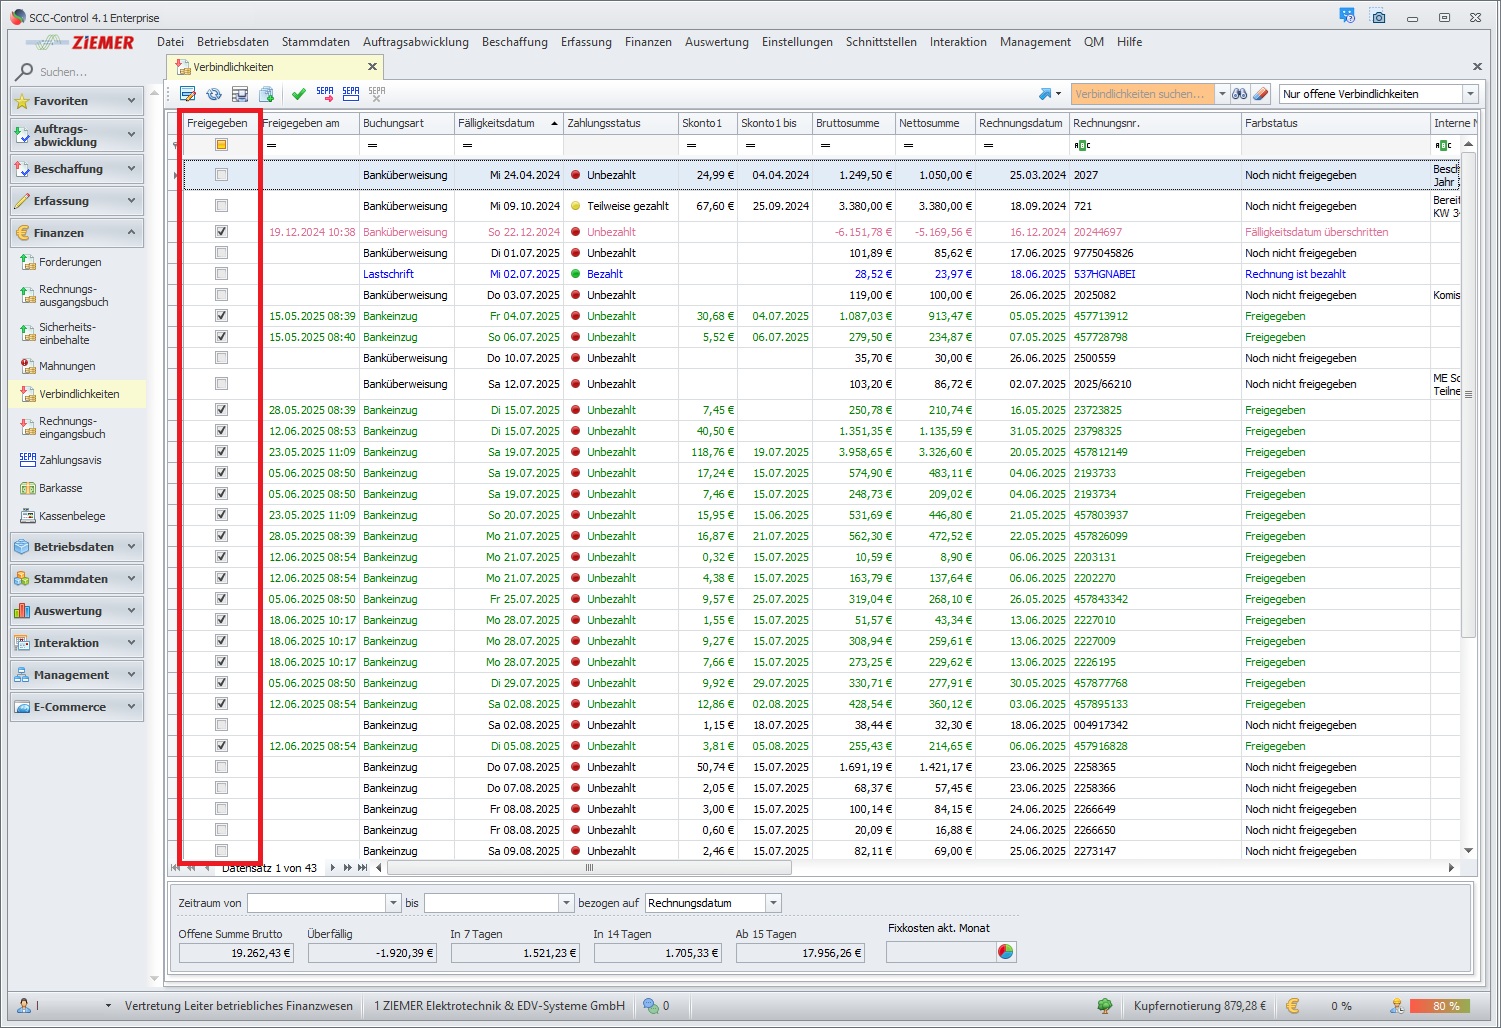
Task: Open Barkasse in the sidebar
Action: coord(60,488)
